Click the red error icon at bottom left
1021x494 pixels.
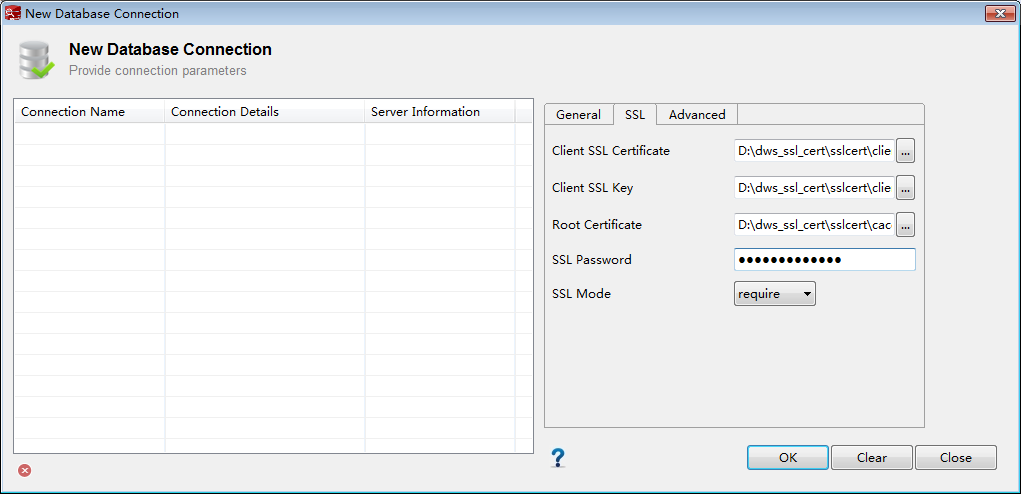tap(25, 470)
